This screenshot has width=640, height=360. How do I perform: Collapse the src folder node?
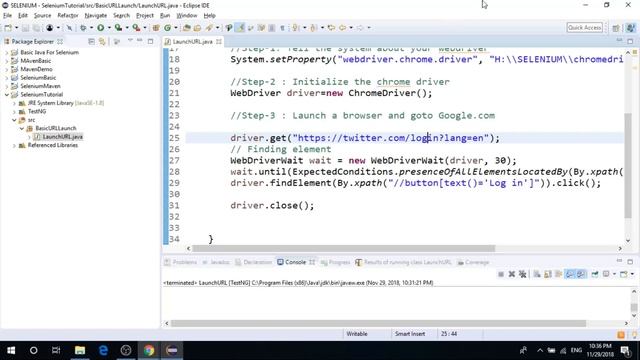pyautogui.click(x=14, y=120)
